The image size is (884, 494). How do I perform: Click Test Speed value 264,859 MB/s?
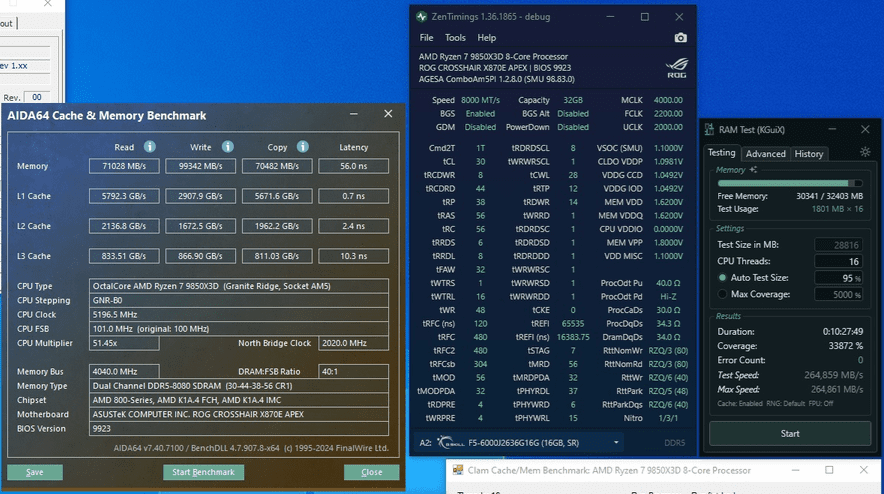tap(833, 374)
